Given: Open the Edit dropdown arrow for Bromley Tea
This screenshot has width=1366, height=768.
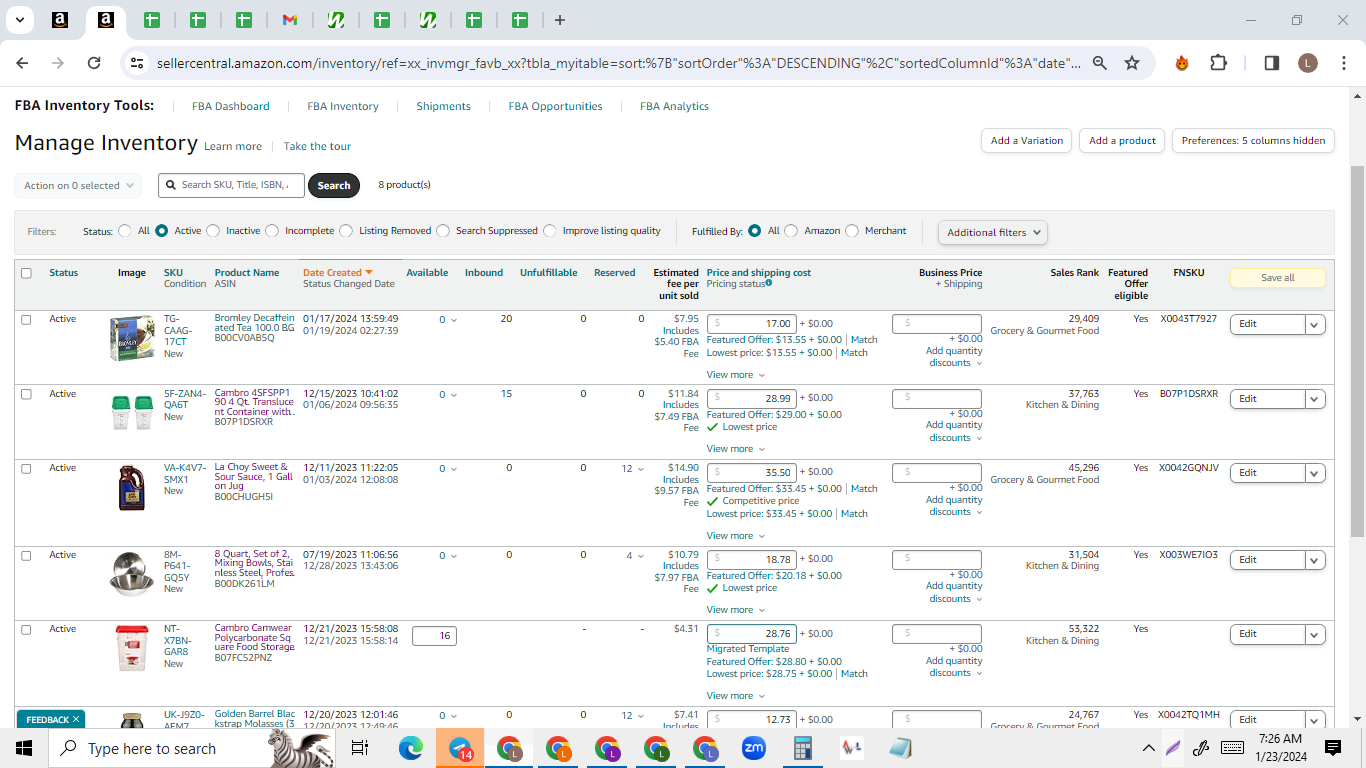Looking at the screenshot, I should pyautogui.click(x=1315, y=324).
